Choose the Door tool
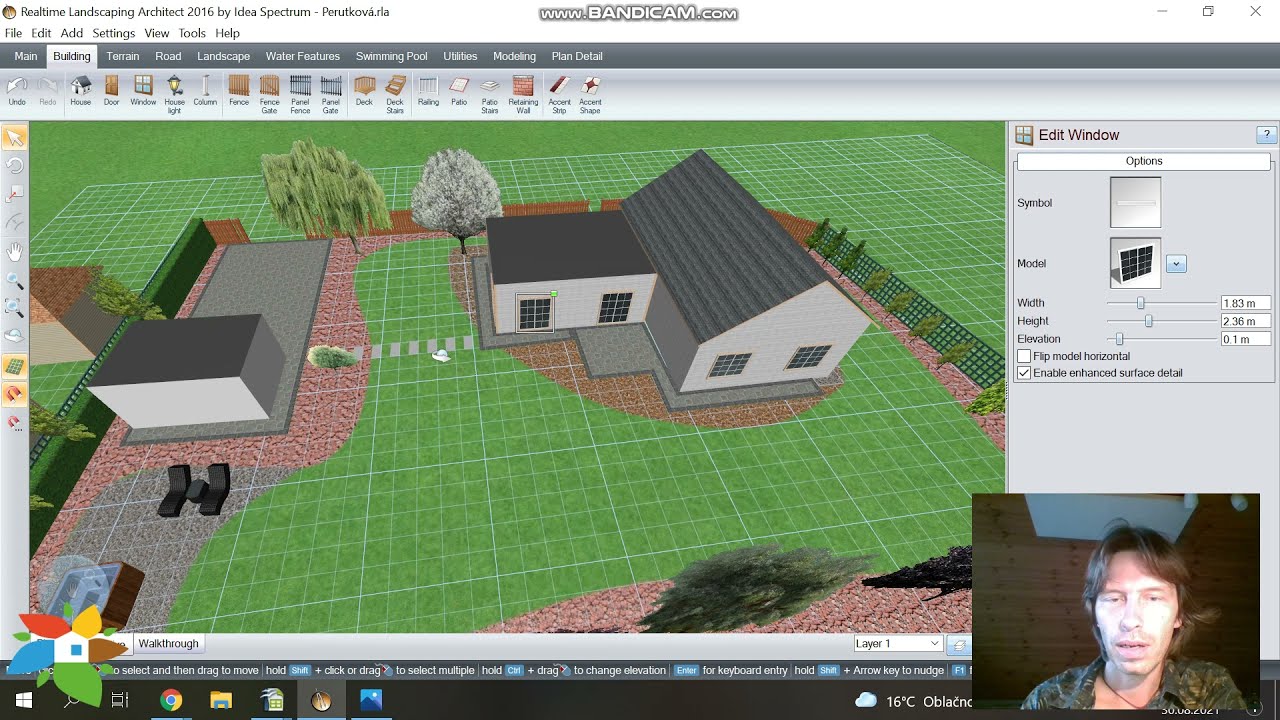Screen dimensions: 1280x720 pos(111,91)
